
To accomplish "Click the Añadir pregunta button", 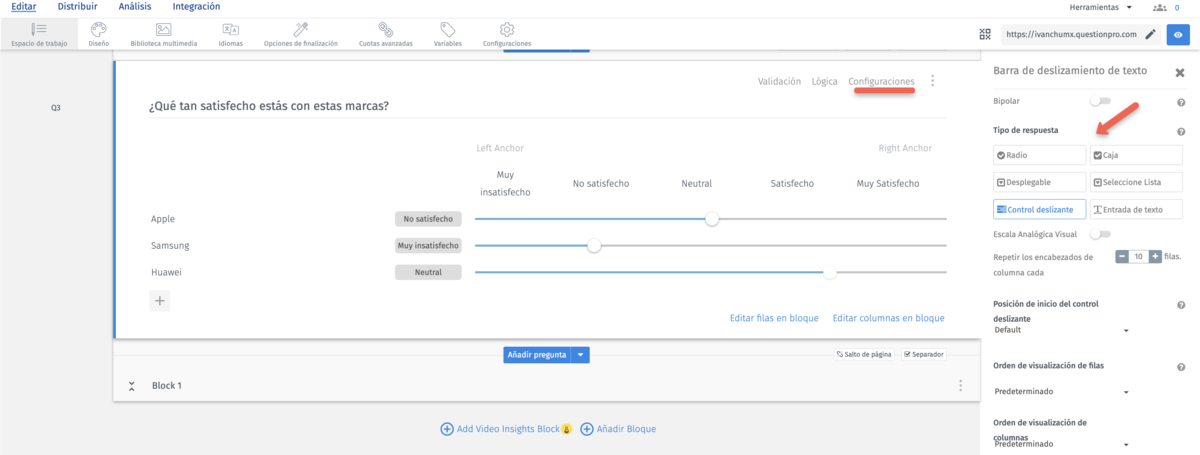I will tap(536, 354).
